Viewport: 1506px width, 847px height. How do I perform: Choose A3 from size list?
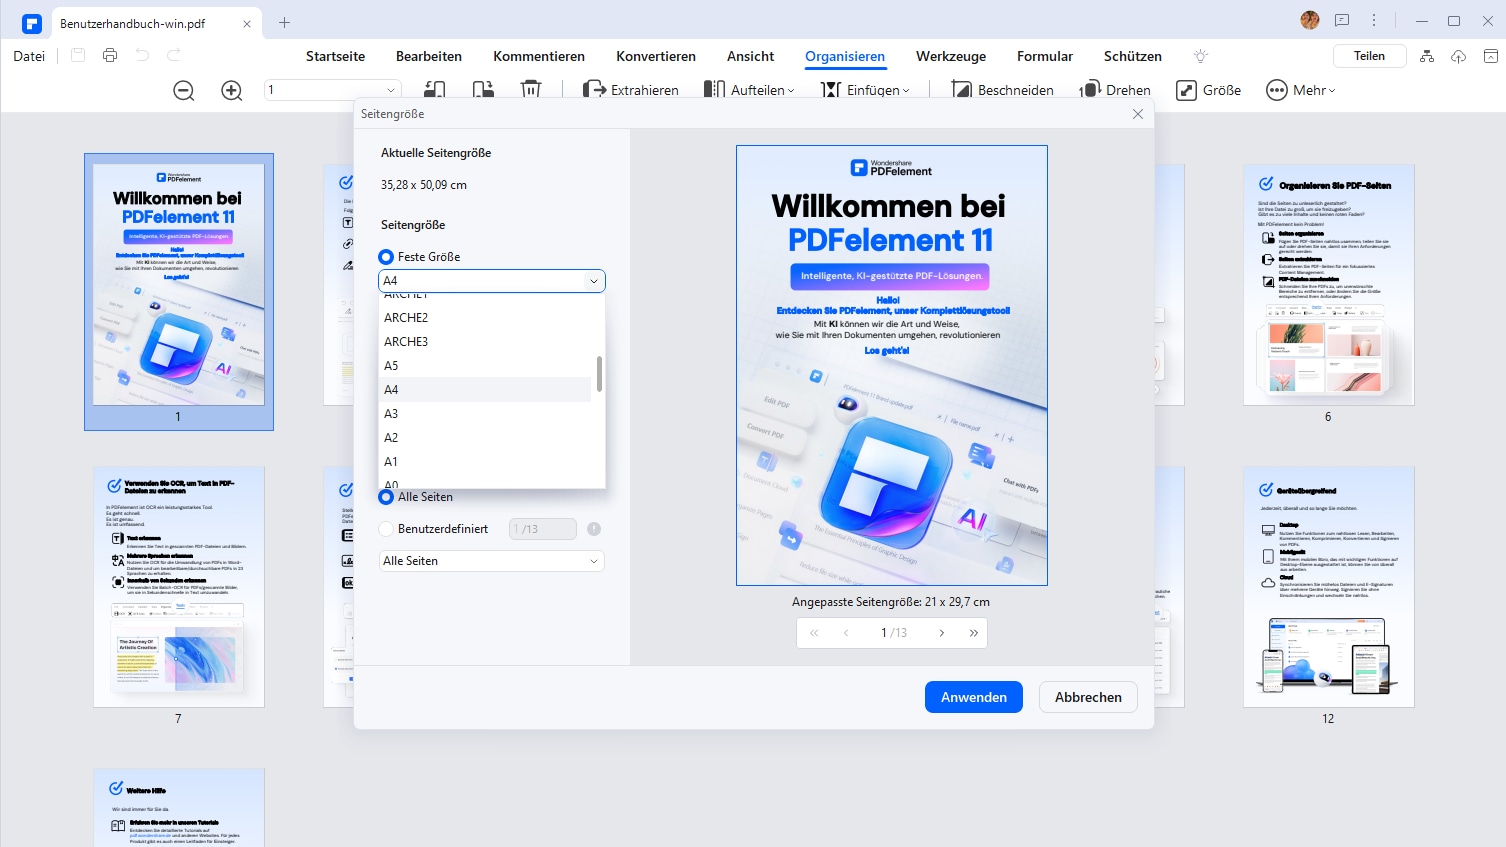(x=486, y=414)
